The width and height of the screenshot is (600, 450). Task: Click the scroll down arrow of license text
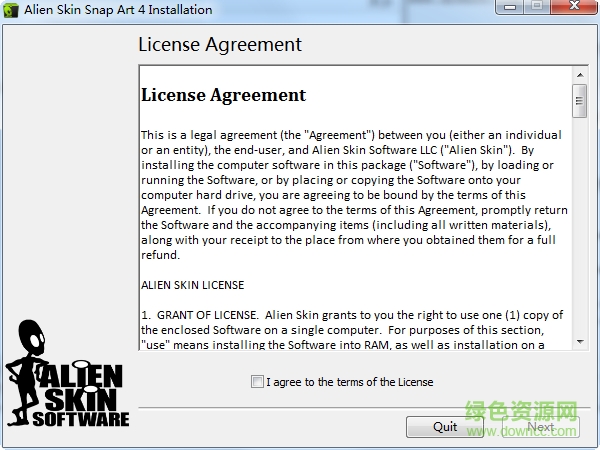[580, 341]
